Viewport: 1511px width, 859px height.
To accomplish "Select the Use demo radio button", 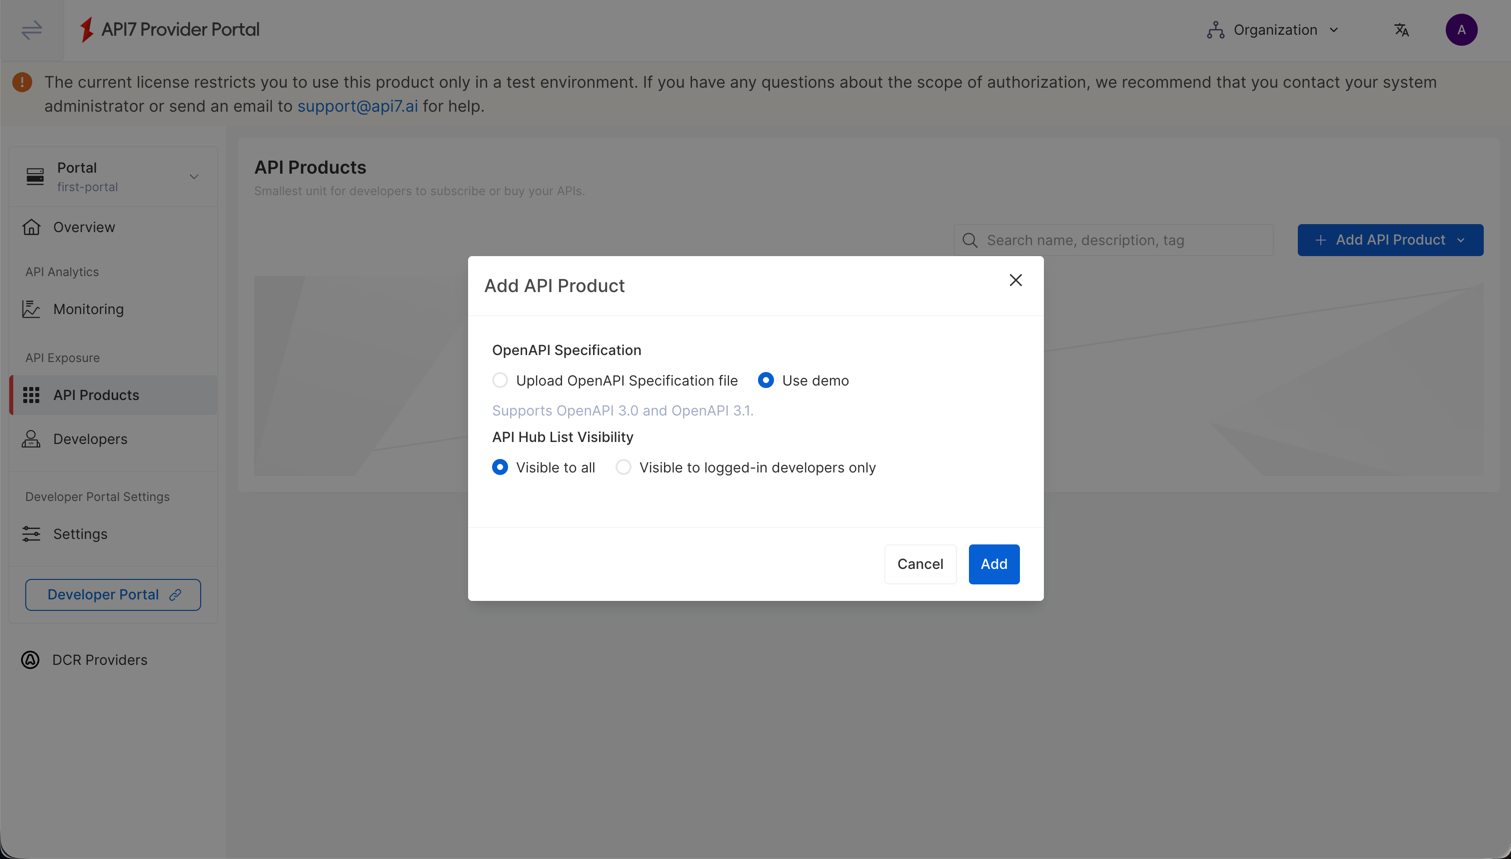I will (765, 380).
